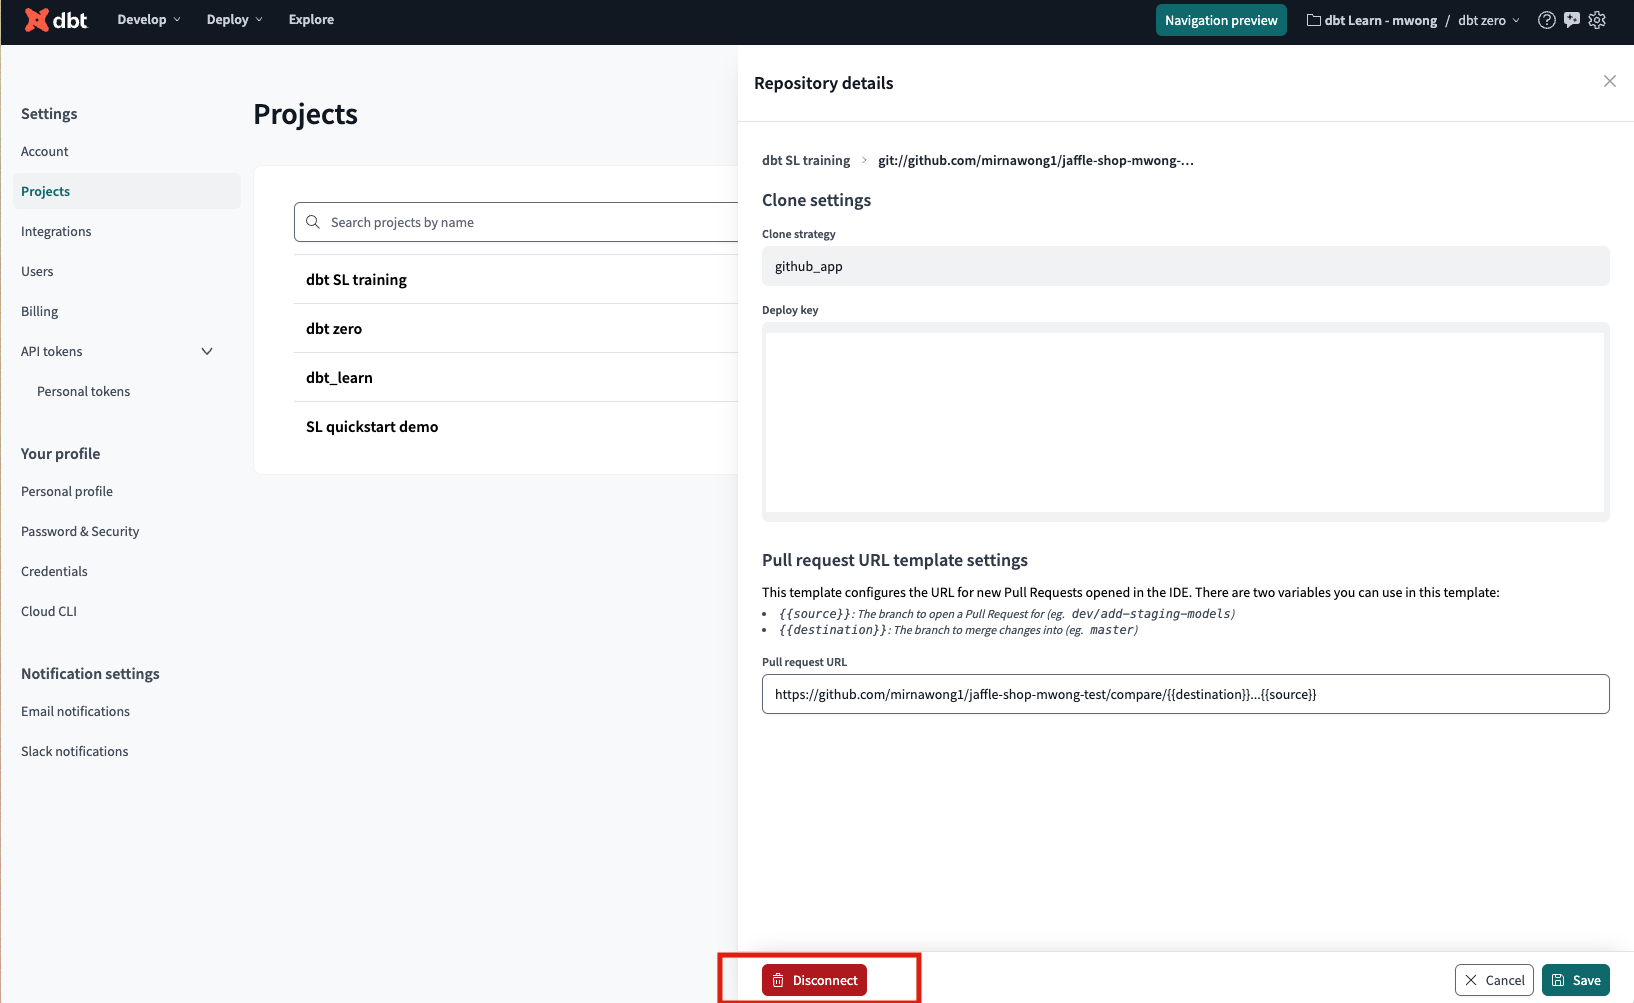Toggle the Navigation preview button
This screenshot has height=1003, width=1634.
tap(1220, 19)
